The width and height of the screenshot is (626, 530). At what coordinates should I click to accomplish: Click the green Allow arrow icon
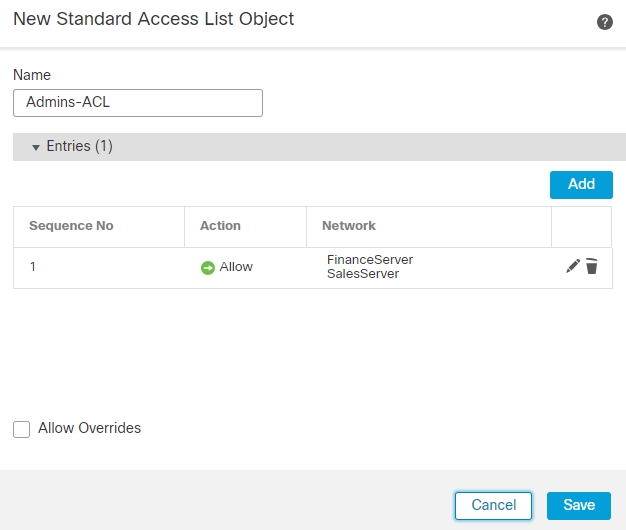click(x=208, y=267)
